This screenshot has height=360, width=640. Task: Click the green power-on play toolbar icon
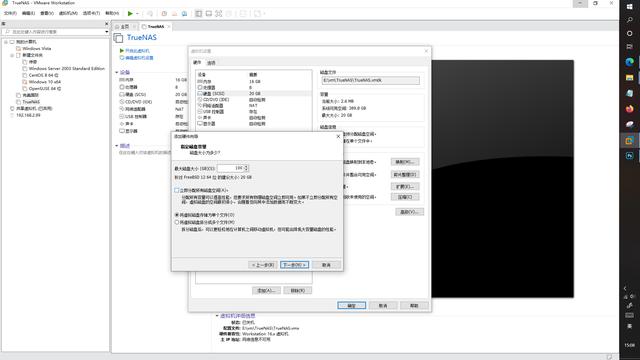[130, 13]
